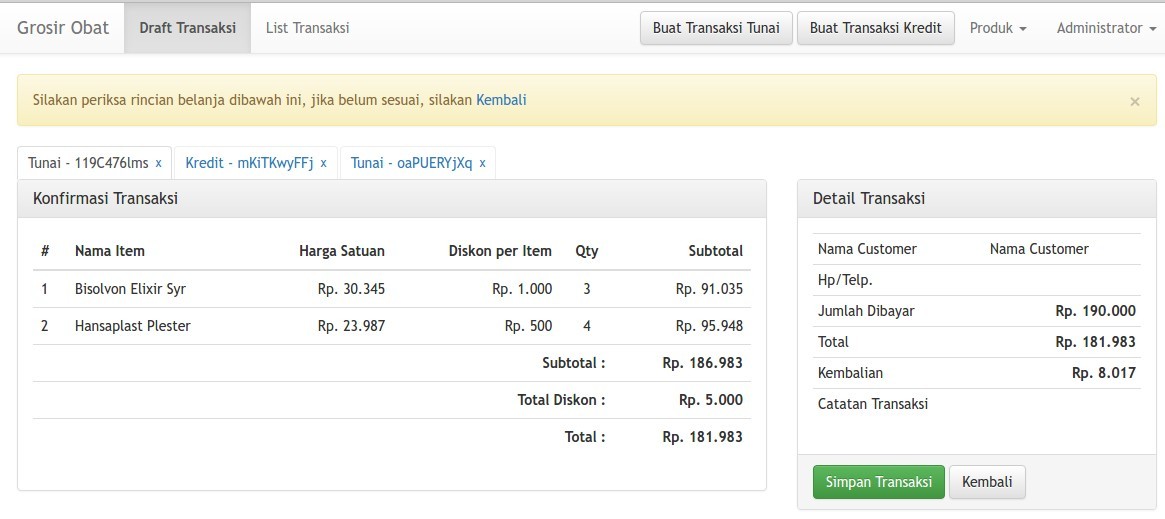Go to Grosir Obat home brand

pyautogui.click(x=63, y=28)
